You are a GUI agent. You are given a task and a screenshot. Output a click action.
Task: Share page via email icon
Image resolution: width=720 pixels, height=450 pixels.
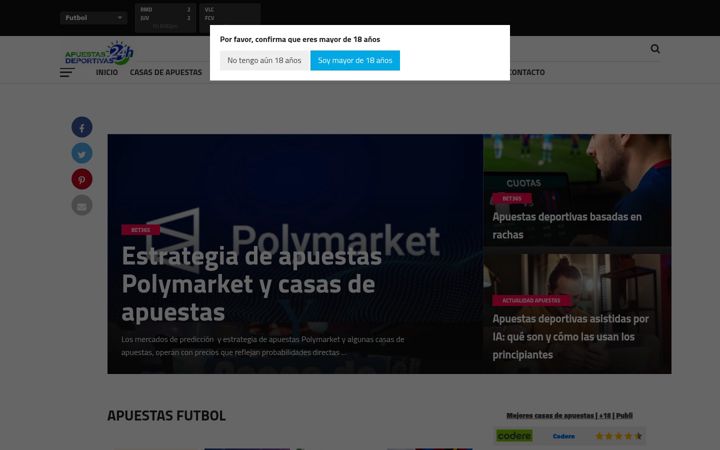82,205
